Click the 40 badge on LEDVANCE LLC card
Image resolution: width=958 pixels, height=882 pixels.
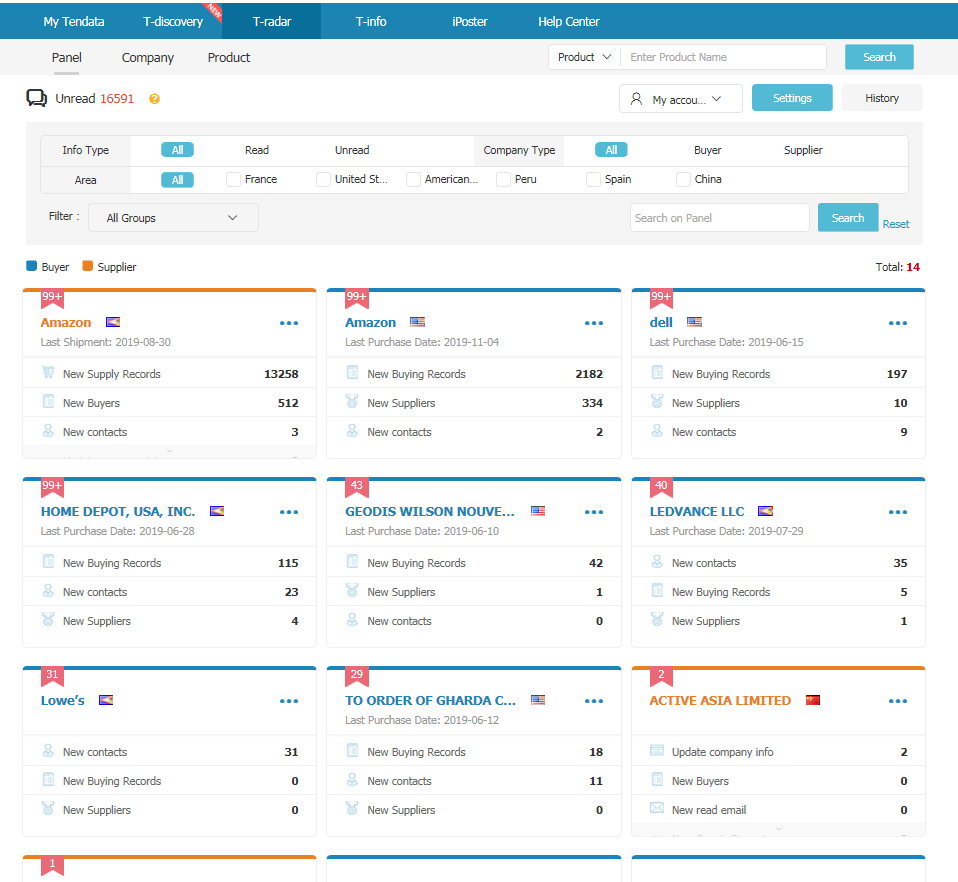(x=661, y=487)
